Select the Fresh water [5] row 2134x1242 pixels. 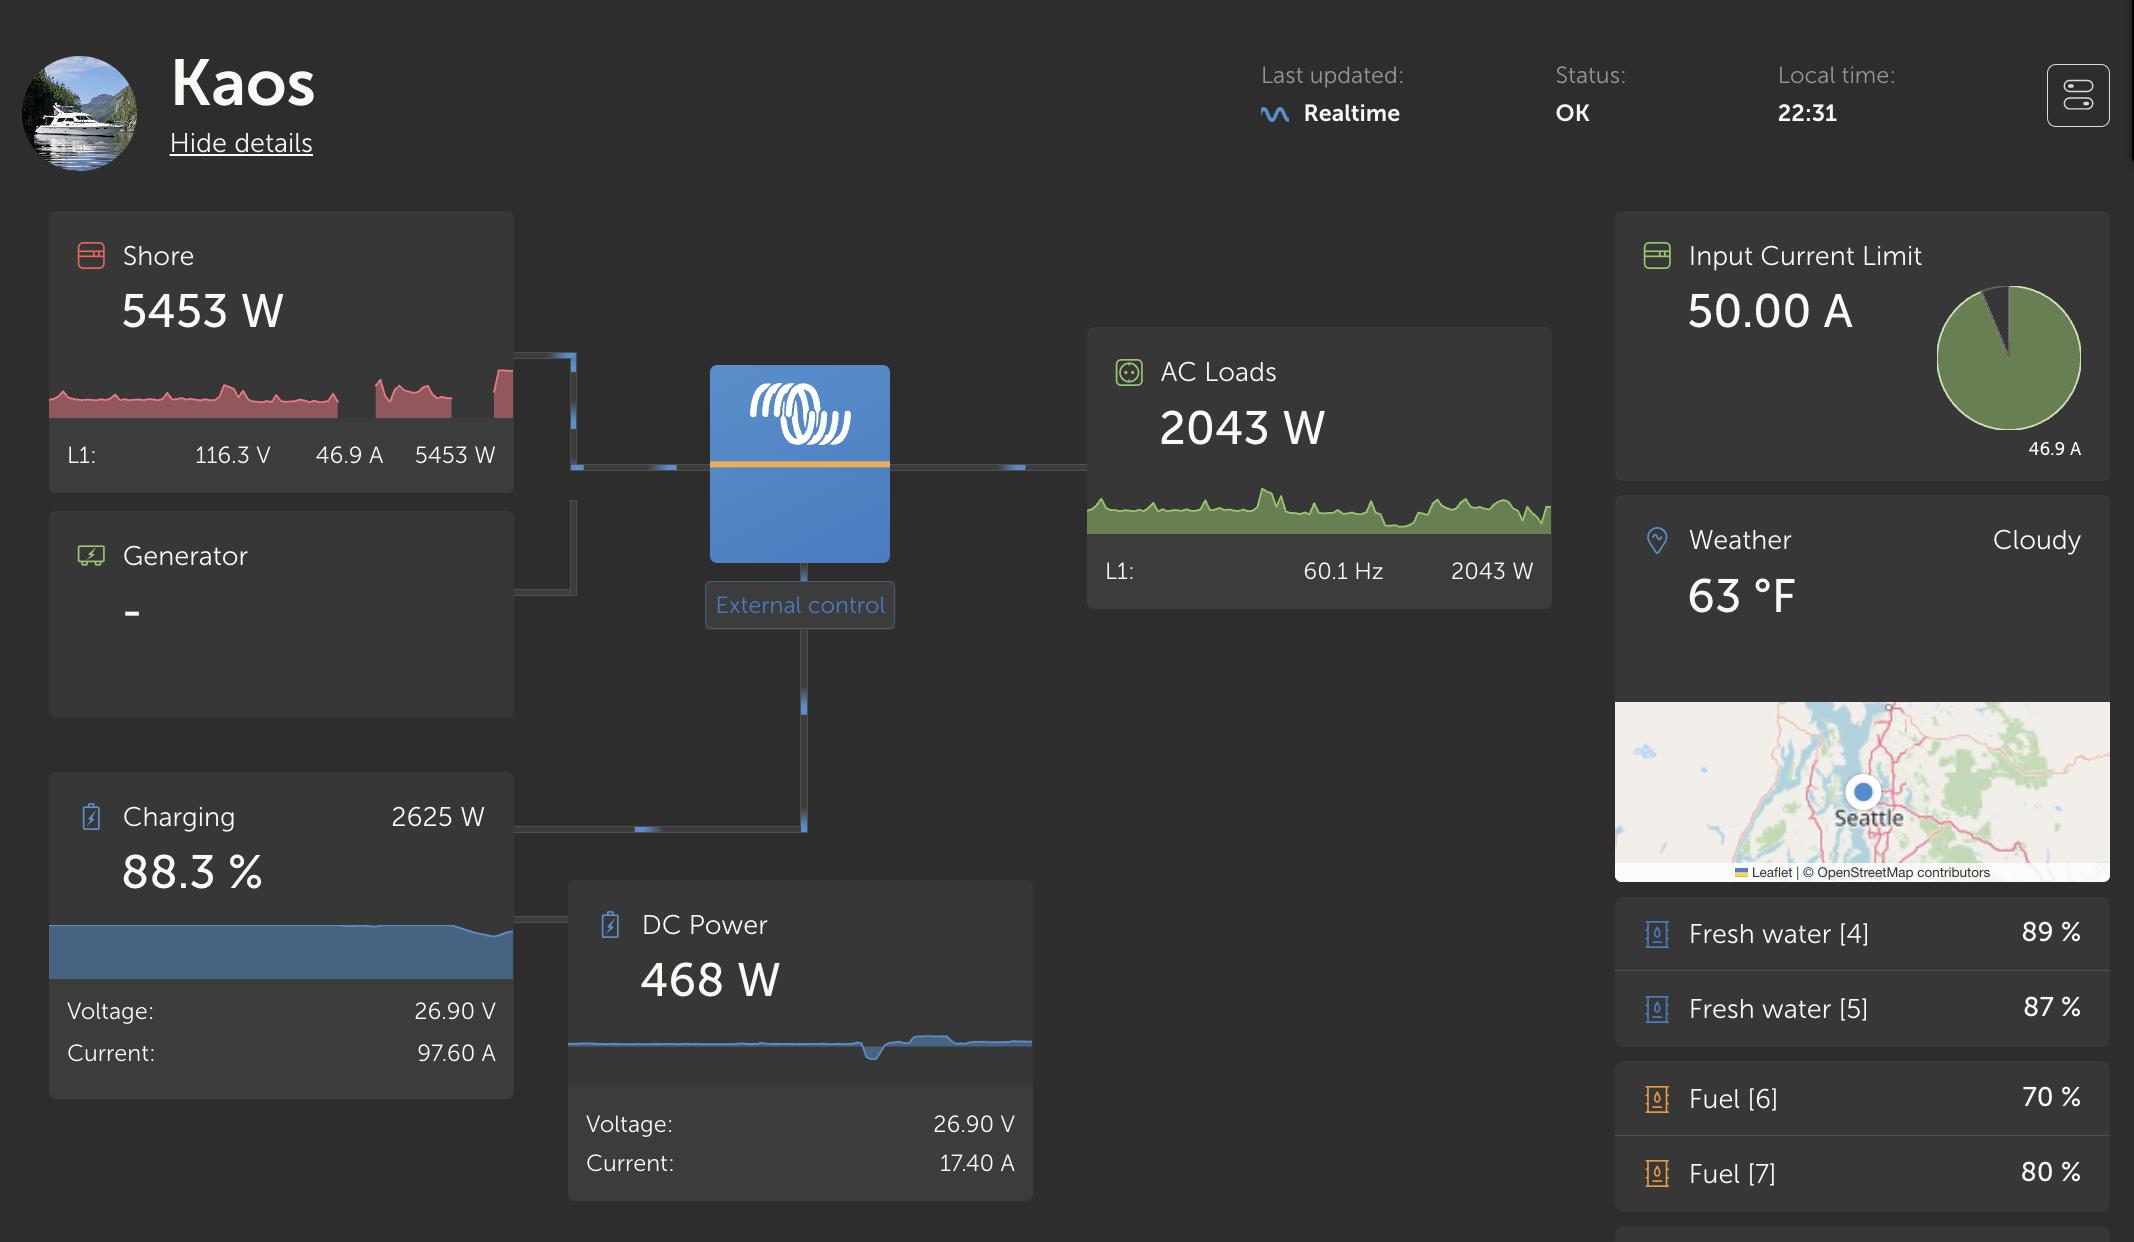point(1862,1008)
